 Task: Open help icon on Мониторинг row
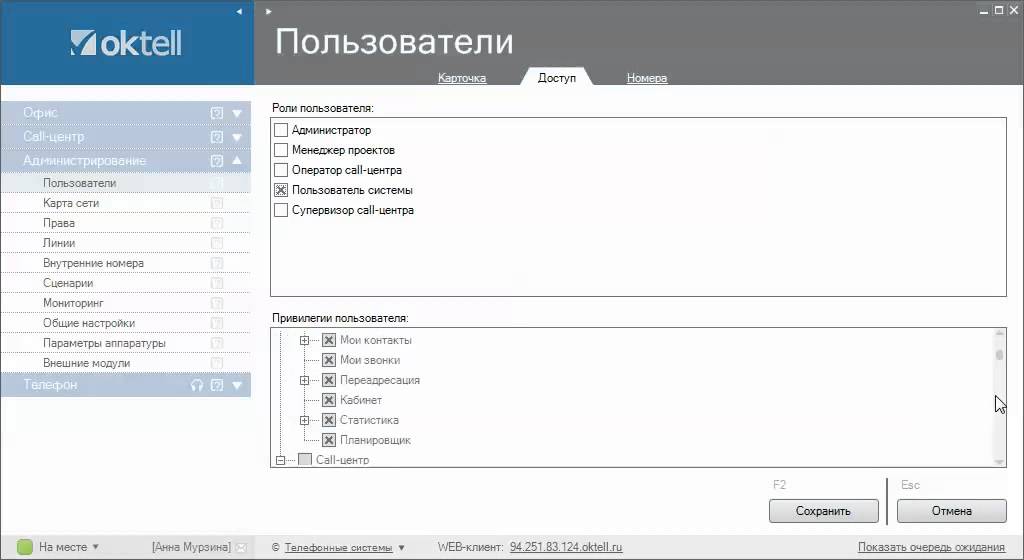(217, 303)
